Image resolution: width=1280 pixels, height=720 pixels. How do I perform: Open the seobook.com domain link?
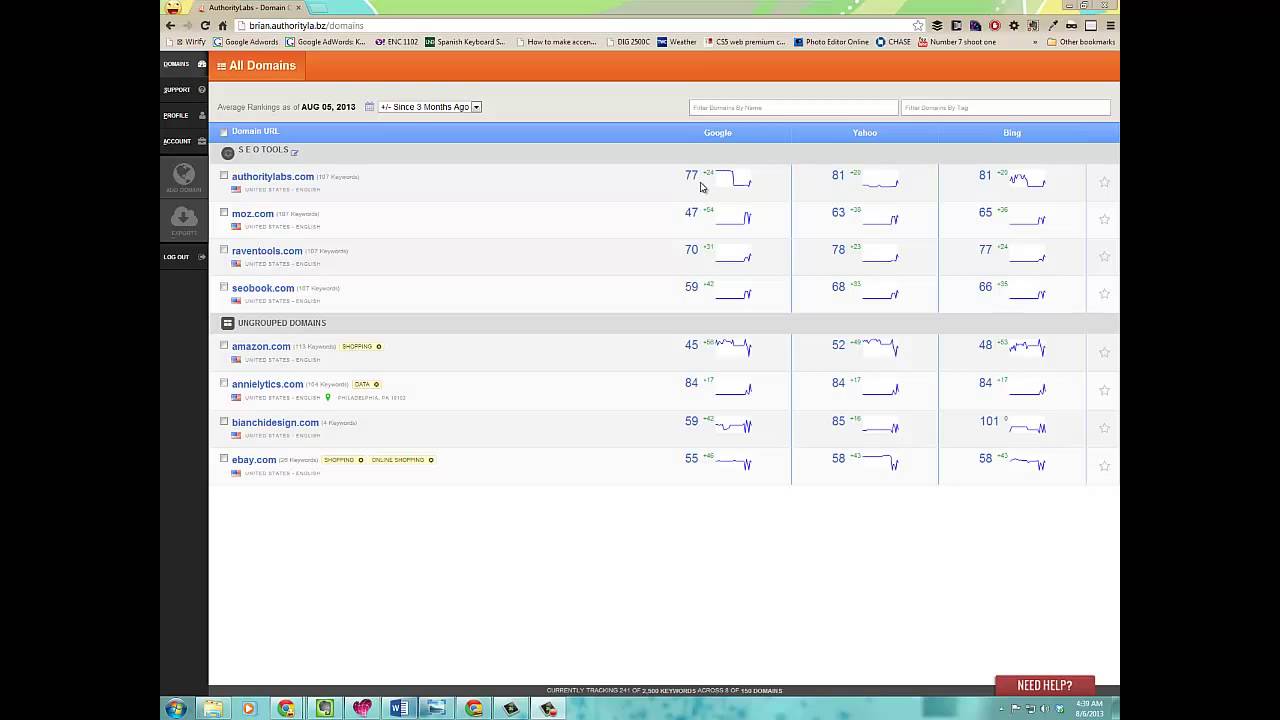263,288
